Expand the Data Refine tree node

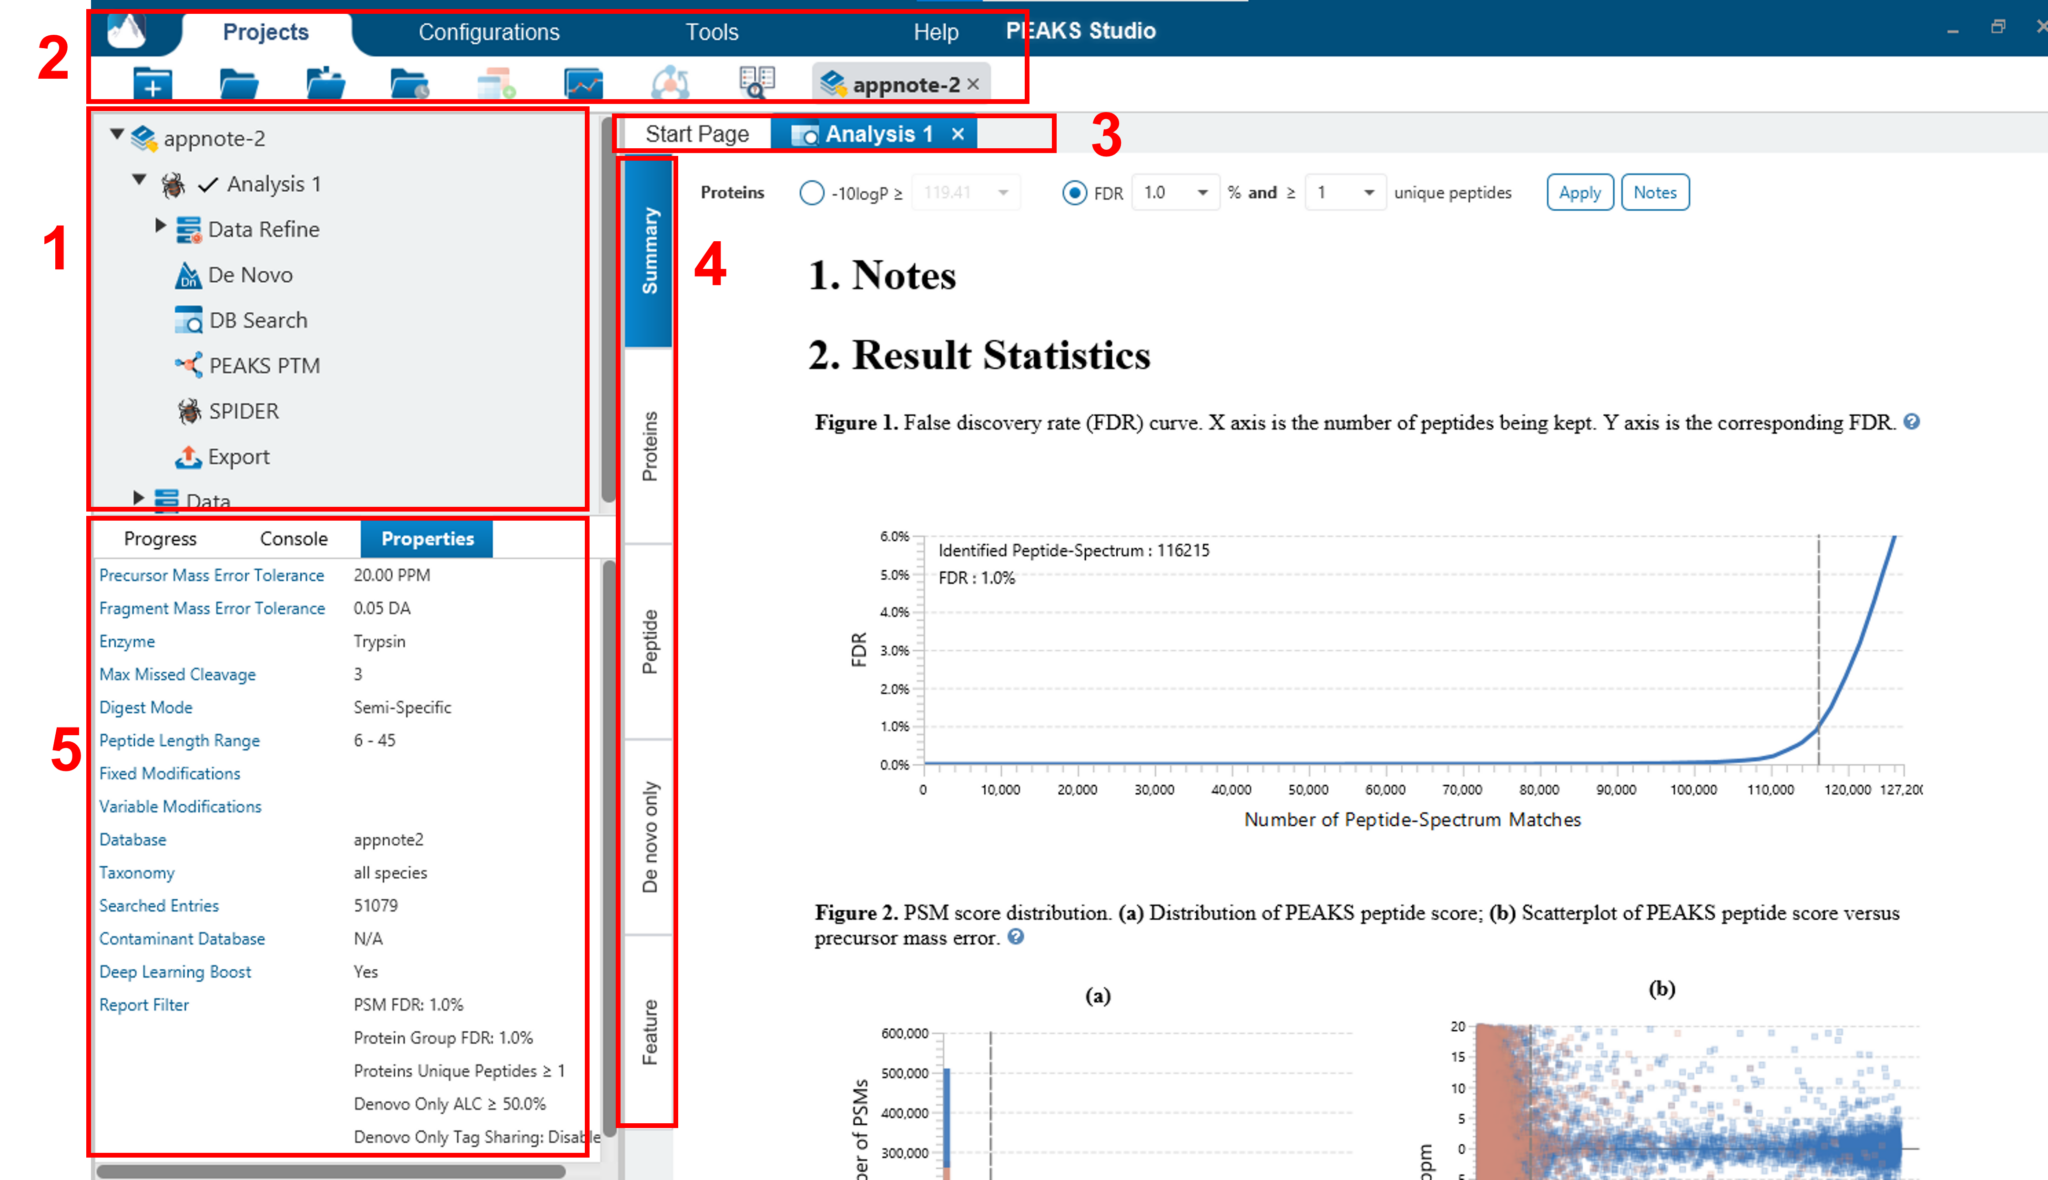point(160,226)
